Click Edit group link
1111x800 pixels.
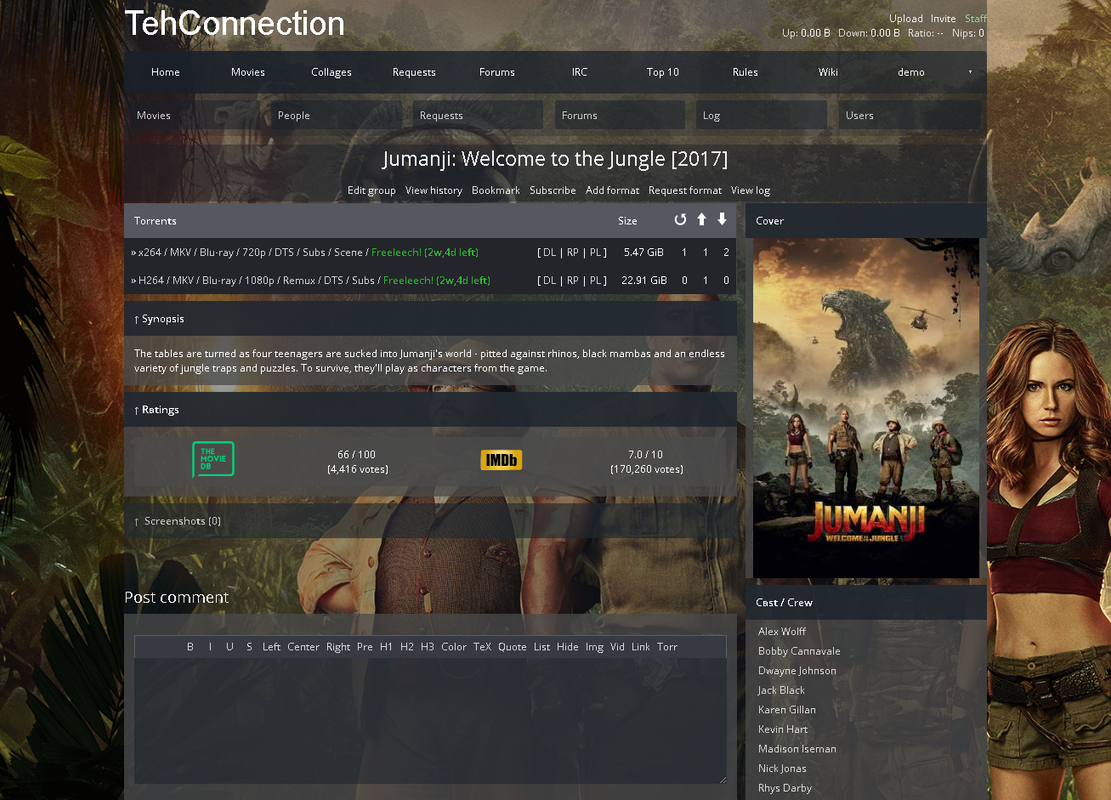[x=371, y=191]
